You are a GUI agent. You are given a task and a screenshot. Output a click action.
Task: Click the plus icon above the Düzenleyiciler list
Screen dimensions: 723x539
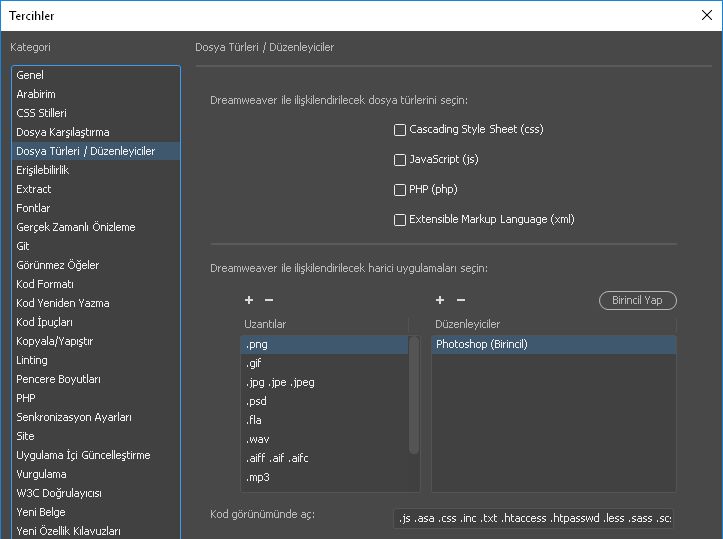pyautogui.click(x=440, y=300)
